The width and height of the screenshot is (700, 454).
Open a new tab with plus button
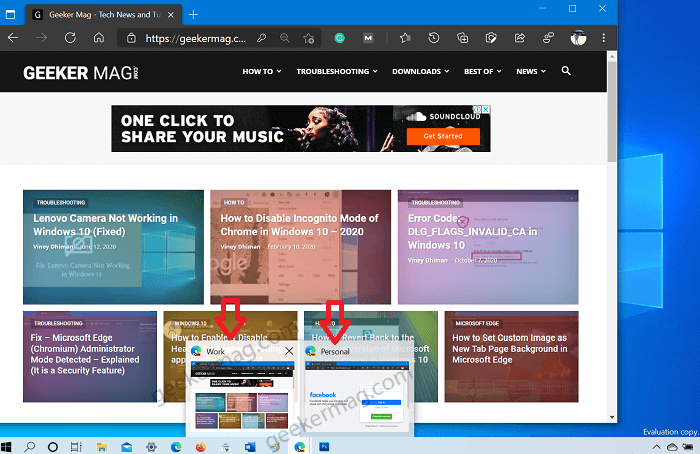click(193, 15)
